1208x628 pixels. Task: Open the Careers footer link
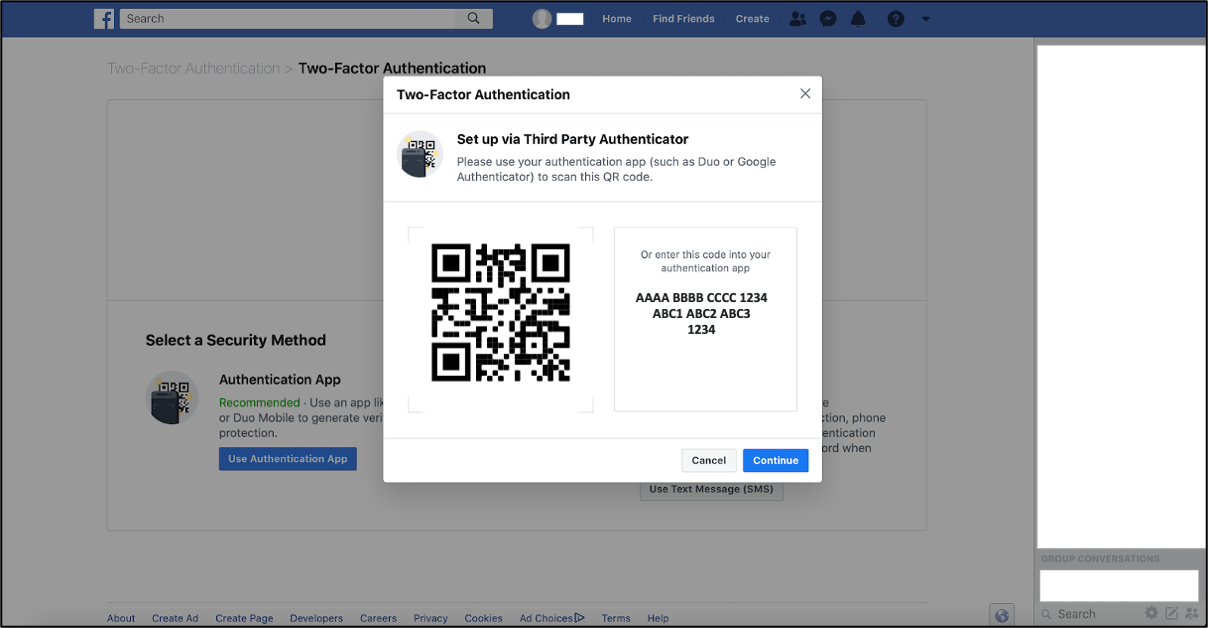click(x=378, y=618)
